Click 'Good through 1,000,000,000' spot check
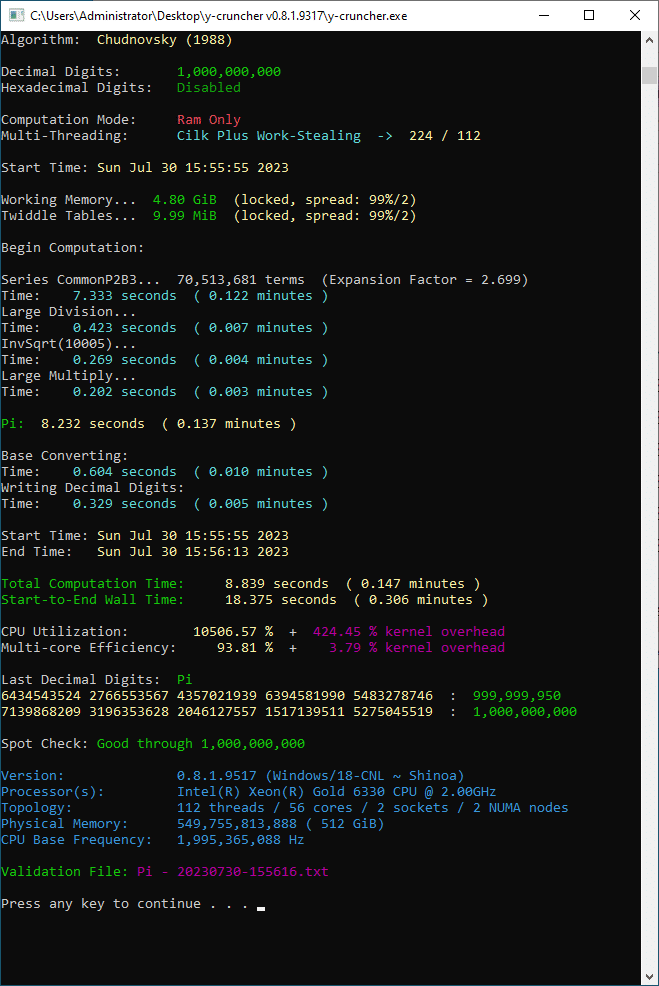The height and width of the screenshot is (986, 659). (x=201, y=744)
